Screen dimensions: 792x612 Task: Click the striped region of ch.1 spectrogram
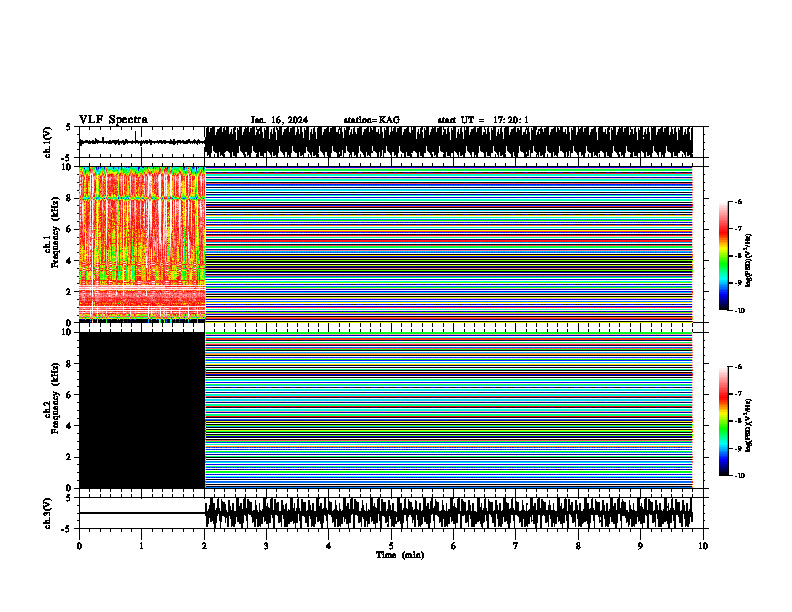pos(449,244)
